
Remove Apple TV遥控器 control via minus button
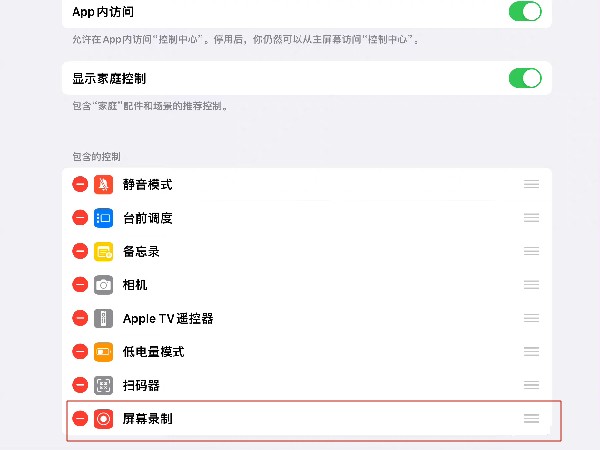[80, 318]
